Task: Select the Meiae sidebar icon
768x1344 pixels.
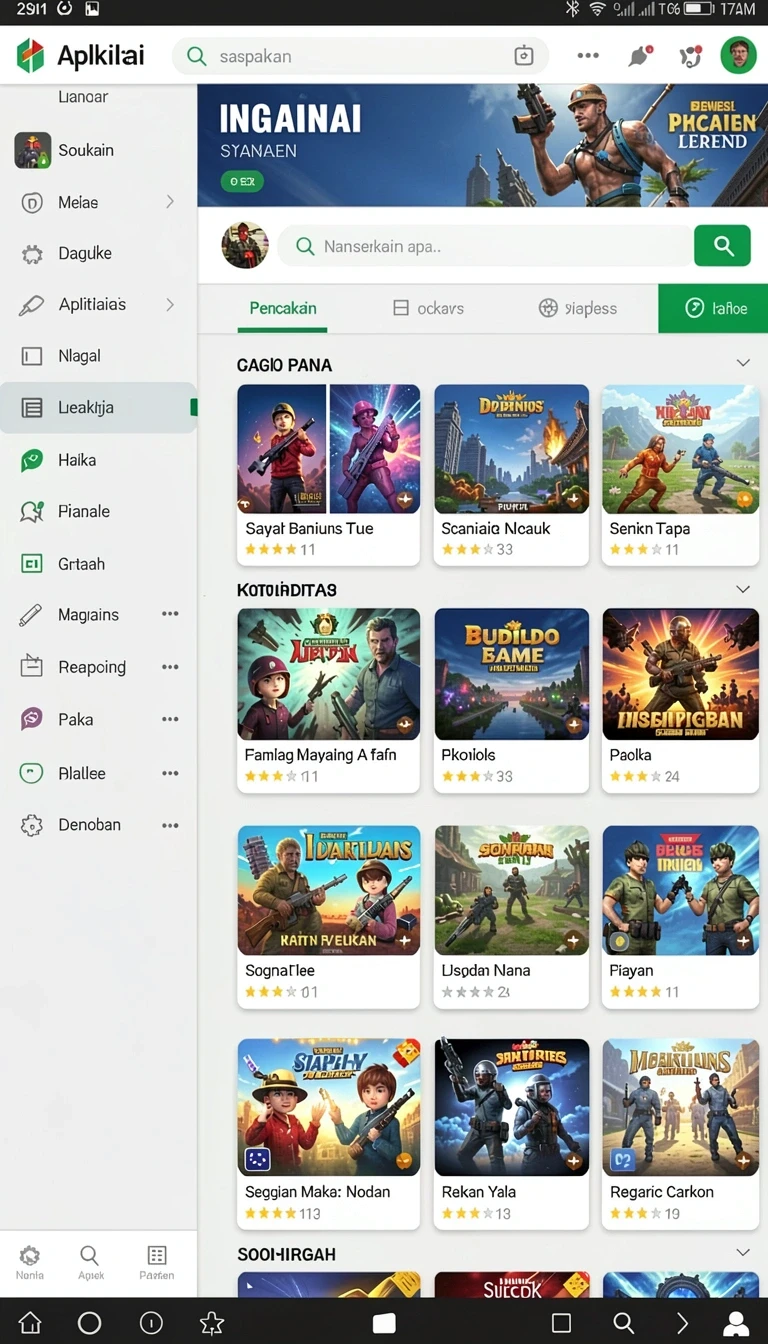Action: (32, 202)
